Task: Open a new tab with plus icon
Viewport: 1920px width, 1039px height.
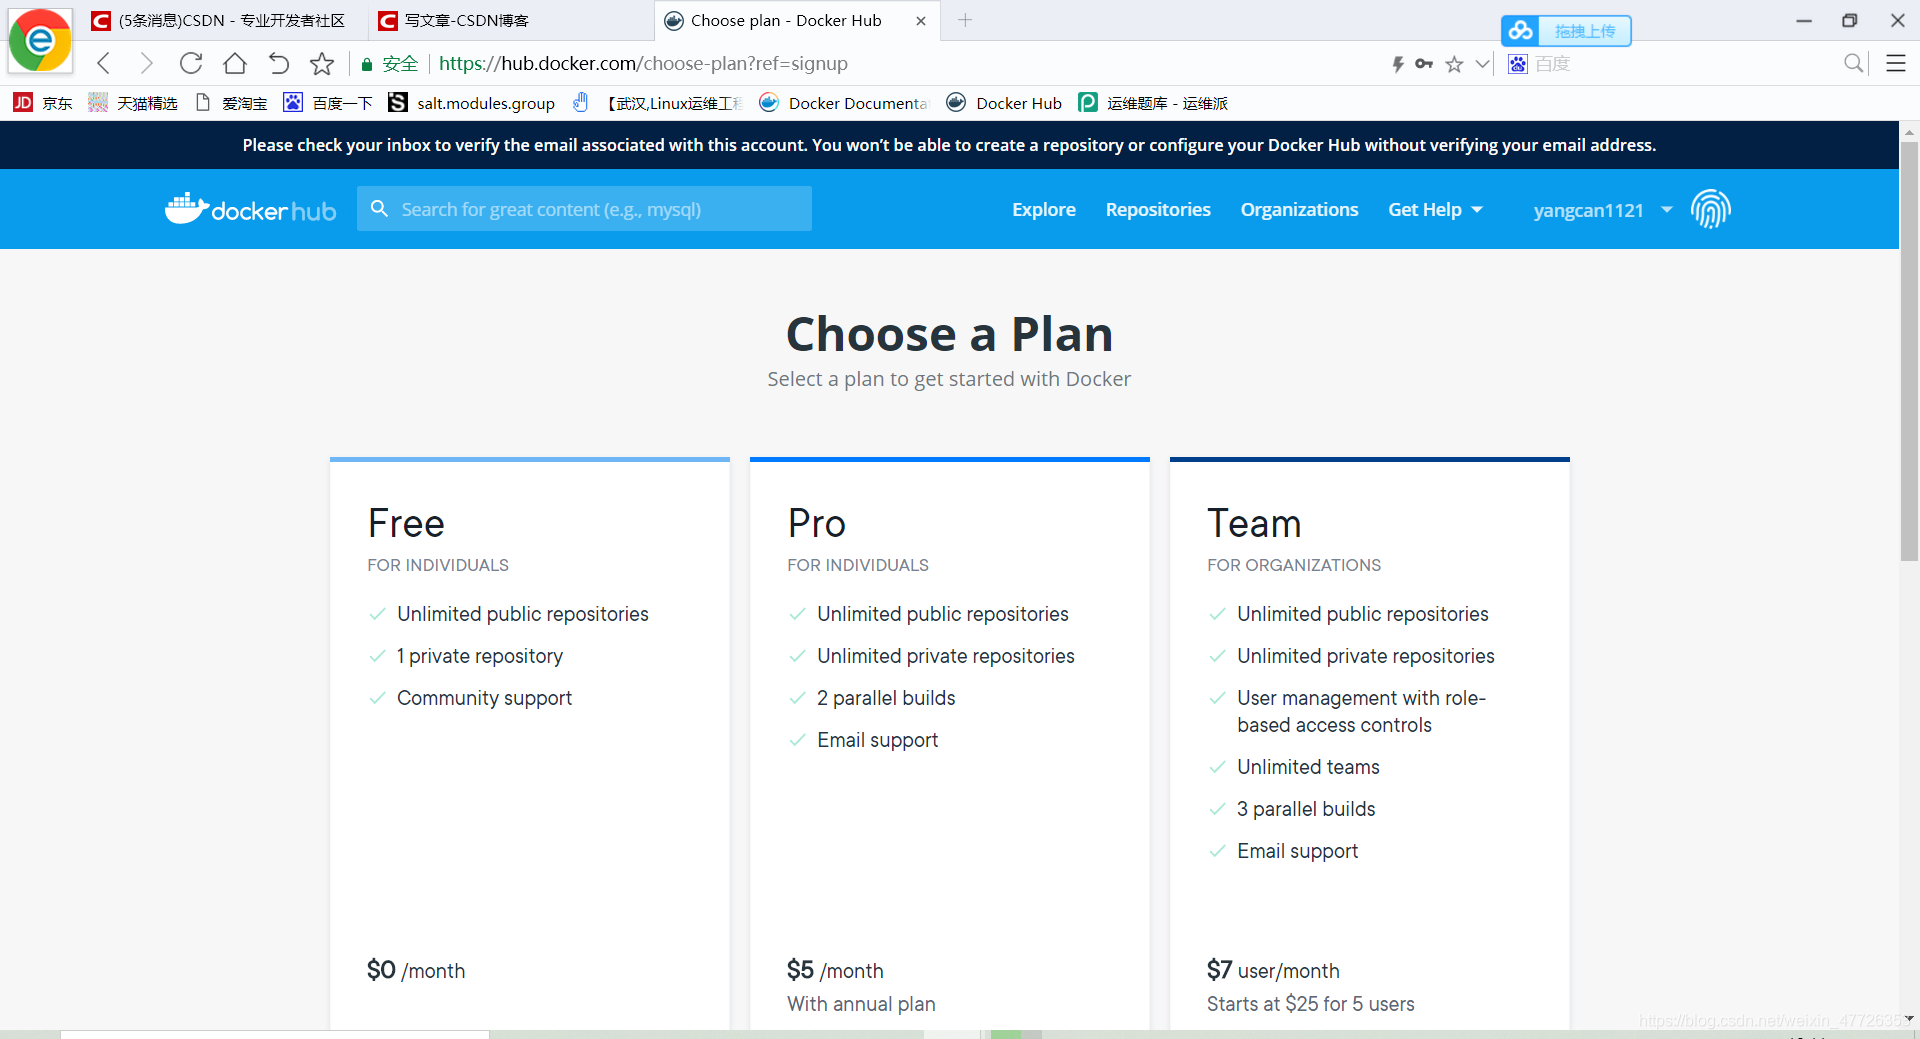Action: pyautogui.click(x=965, y=20)
